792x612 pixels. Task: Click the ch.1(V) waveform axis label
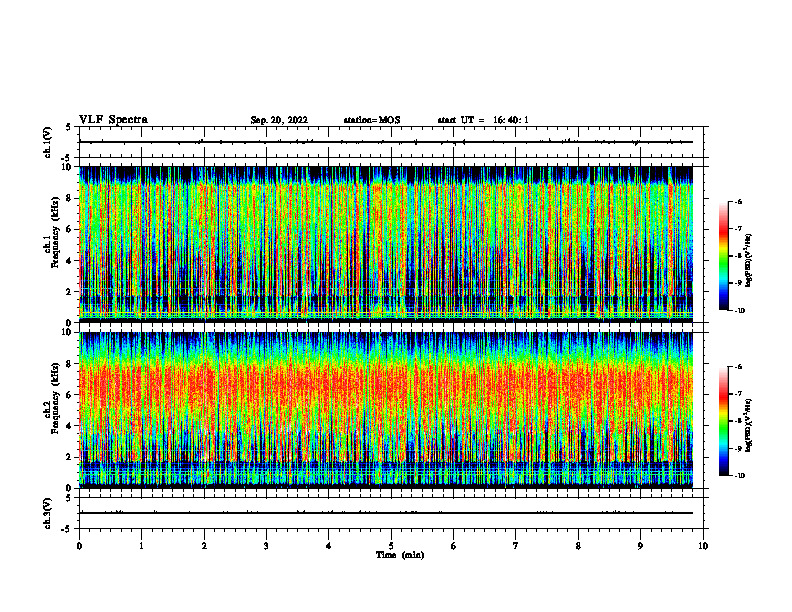tap(48, 142)
